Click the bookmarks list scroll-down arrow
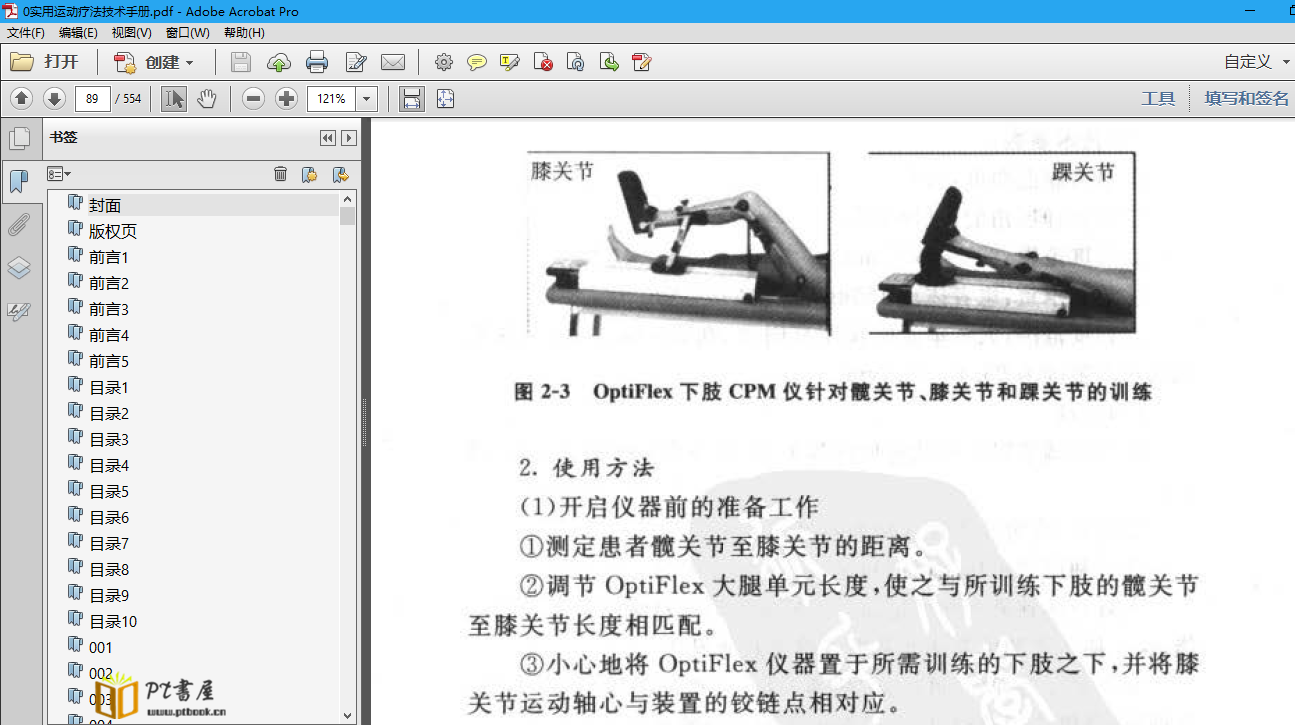1295x725 pixels. 348,715
